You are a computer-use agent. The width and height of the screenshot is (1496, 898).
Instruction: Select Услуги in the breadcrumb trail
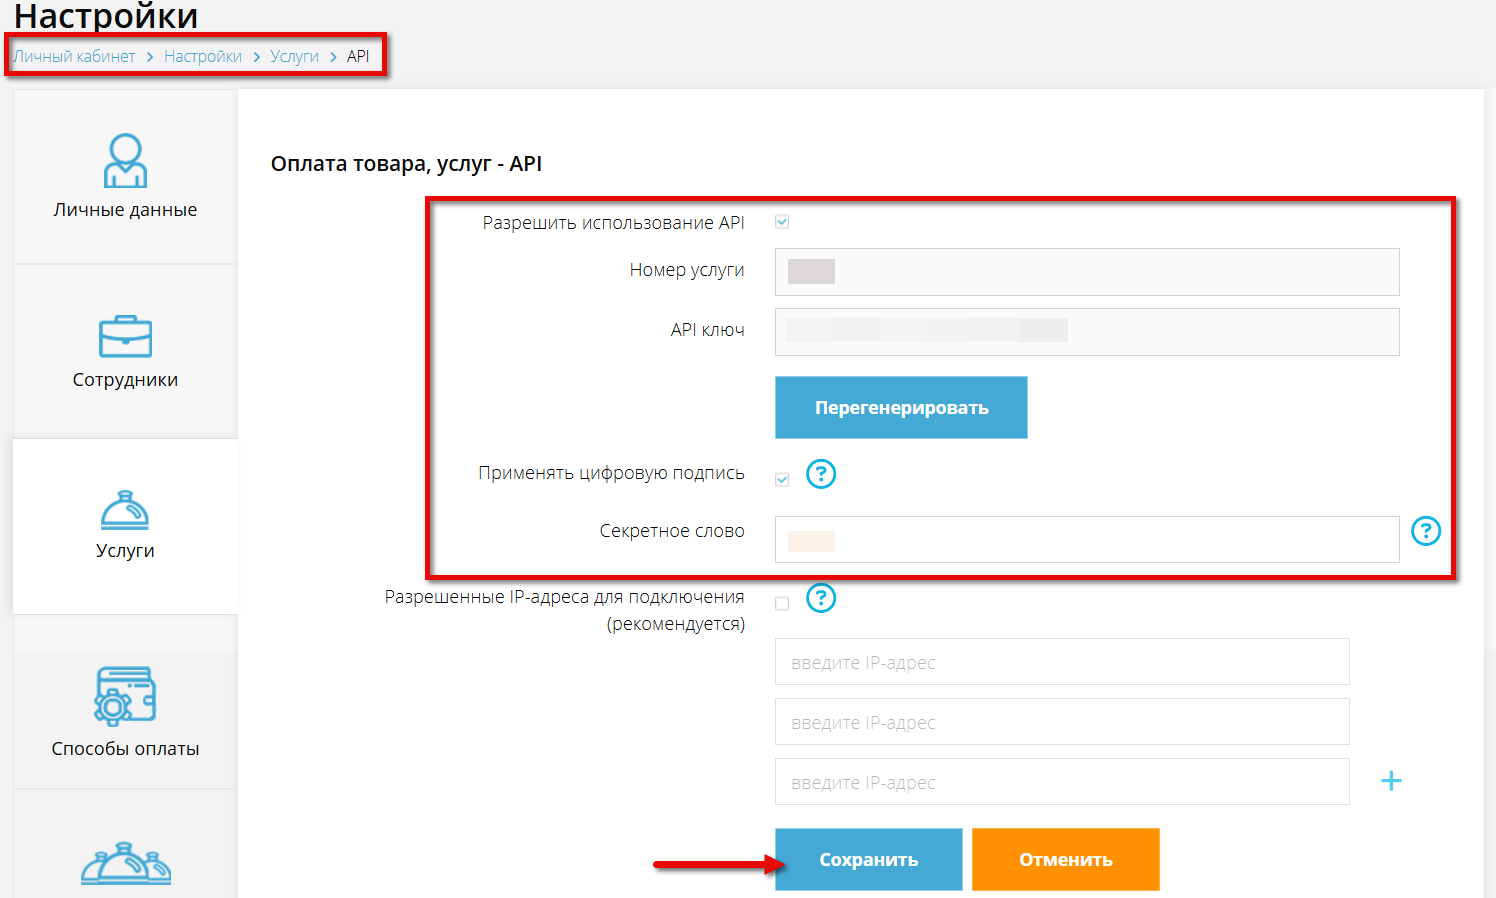point(294,56)
